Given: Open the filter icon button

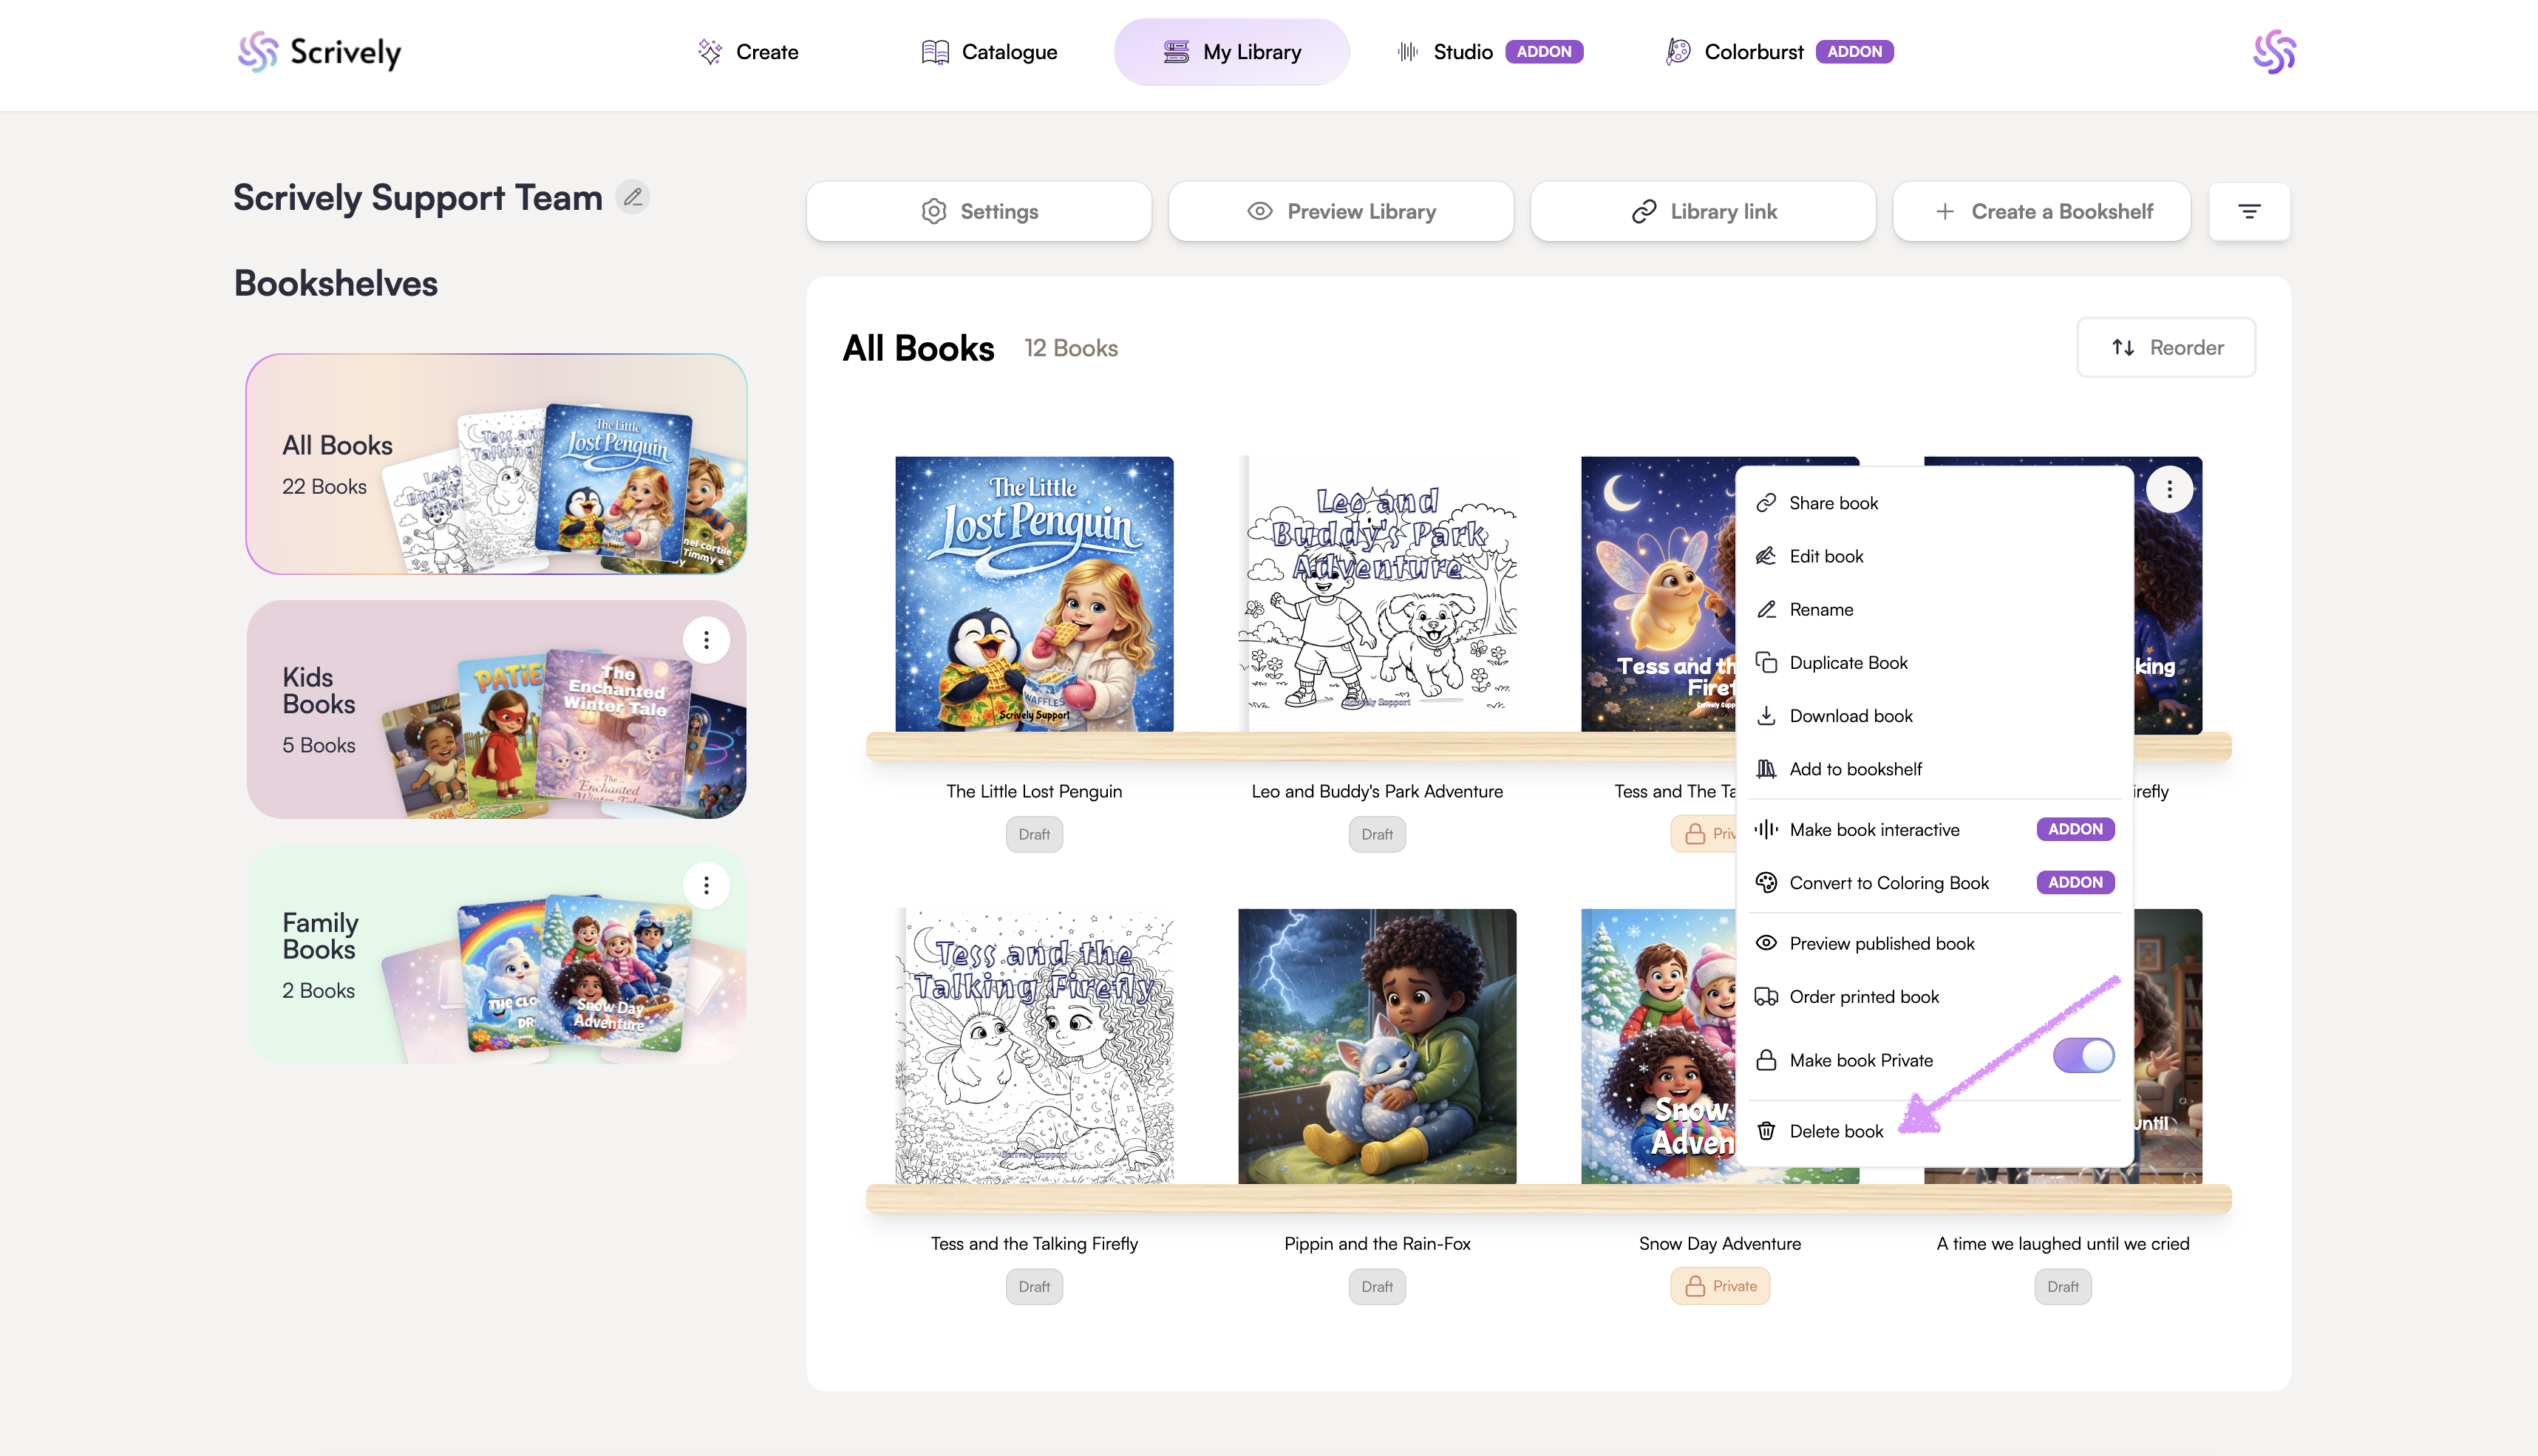Looking at the screenshot, I should [2249, 211].
